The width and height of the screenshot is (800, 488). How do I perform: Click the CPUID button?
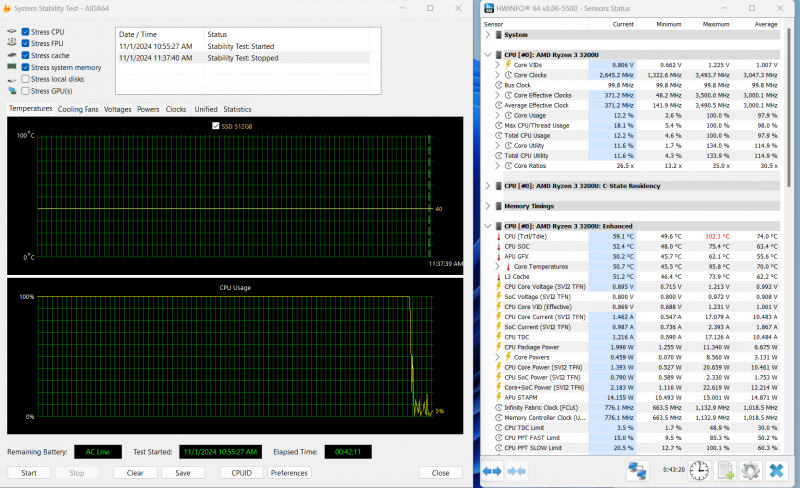pos(241,473)
